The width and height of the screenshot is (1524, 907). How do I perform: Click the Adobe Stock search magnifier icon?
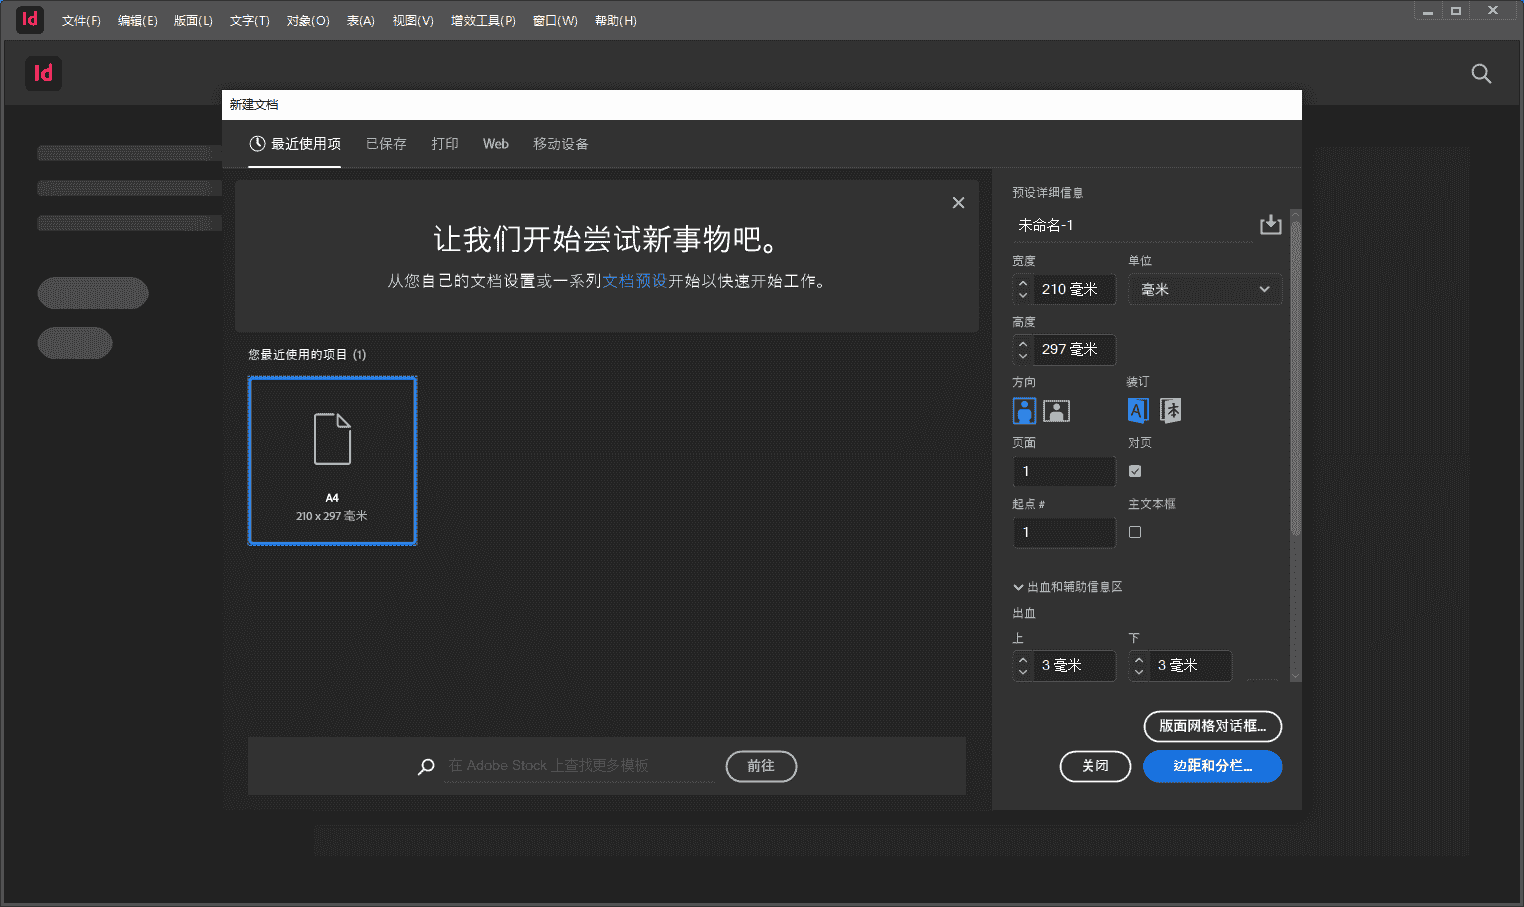click(x=426, y=766)
